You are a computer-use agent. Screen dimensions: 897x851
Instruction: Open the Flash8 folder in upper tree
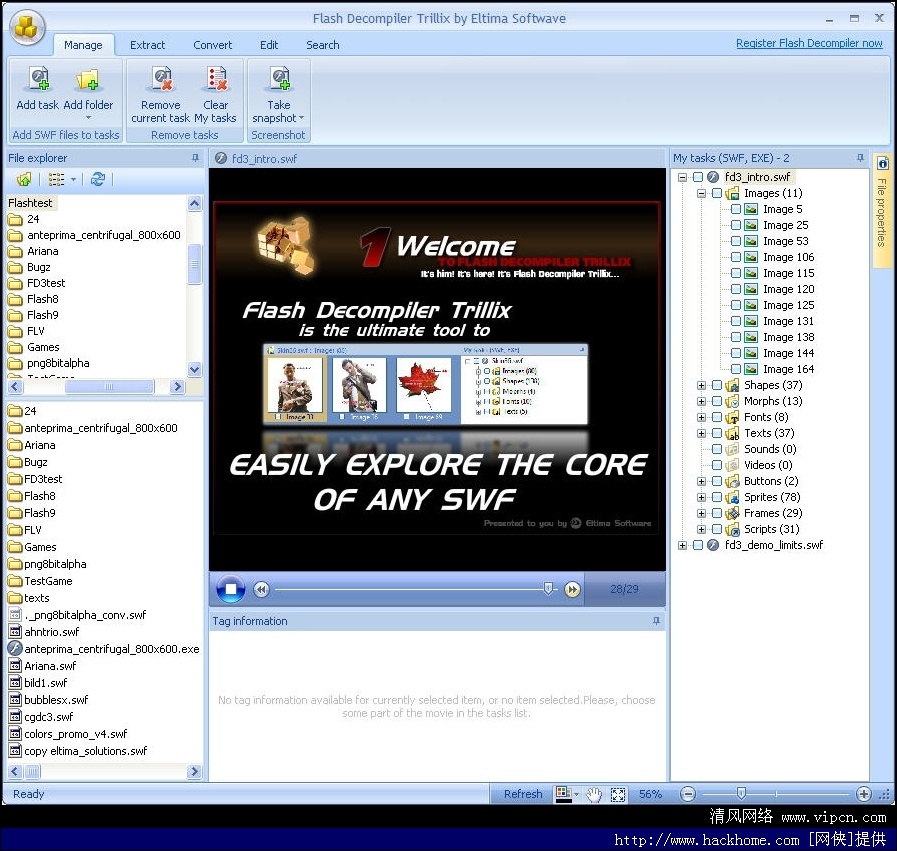tap(42, 299)
